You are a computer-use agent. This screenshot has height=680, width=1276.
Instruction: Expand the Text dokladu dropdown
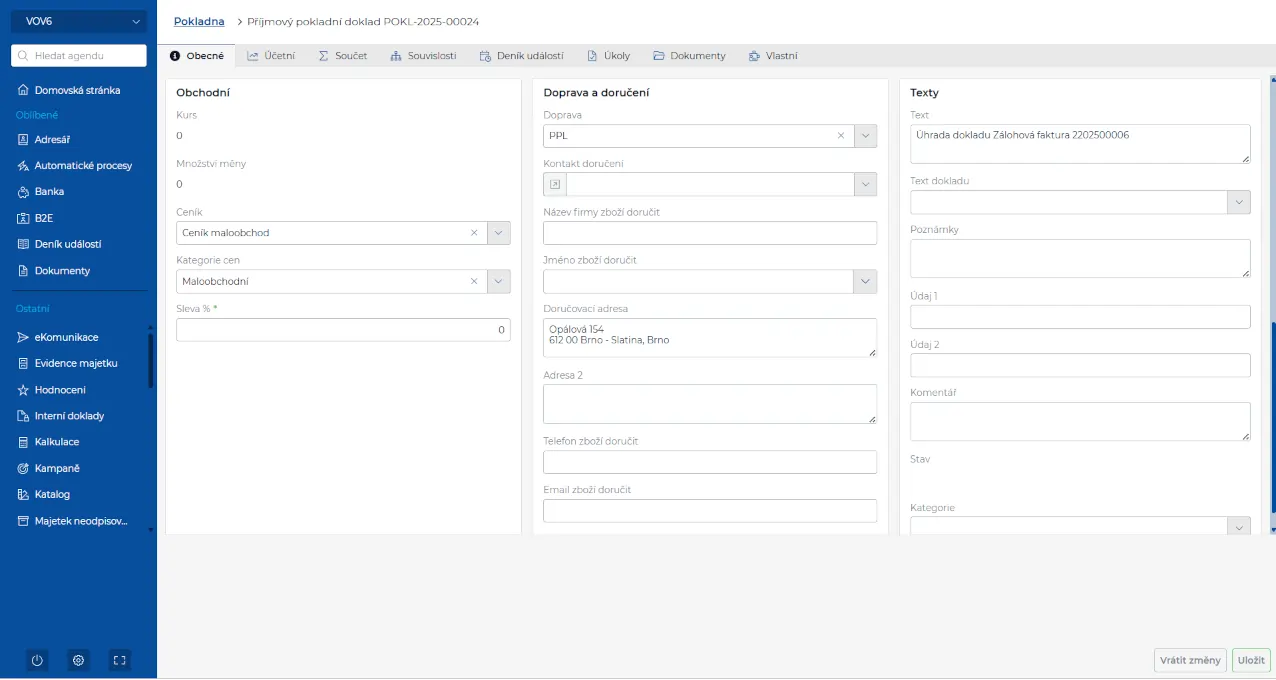pyautogui.click(x=1238, y=203)
